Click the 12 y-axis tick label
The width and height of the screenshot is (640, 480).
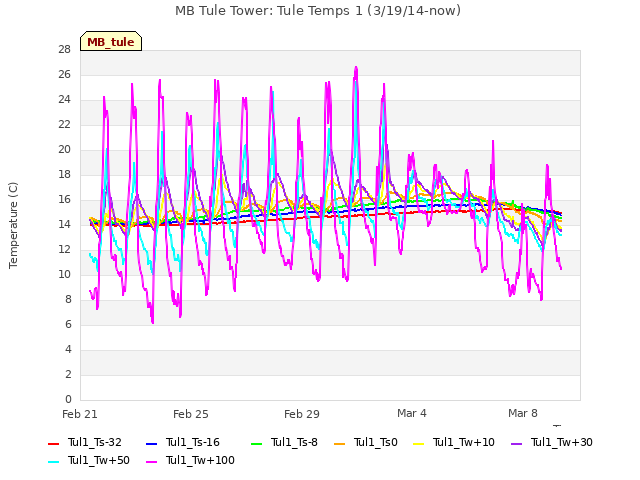tap(64, 249)
